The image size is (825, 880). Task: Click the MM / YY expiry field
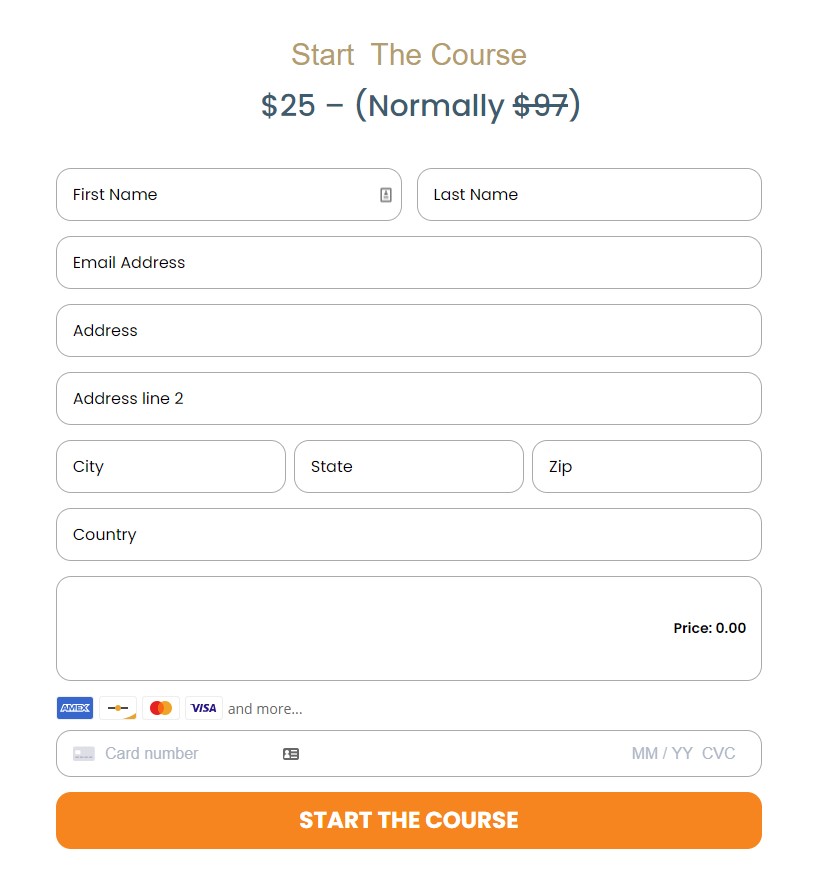click(662, 754)
